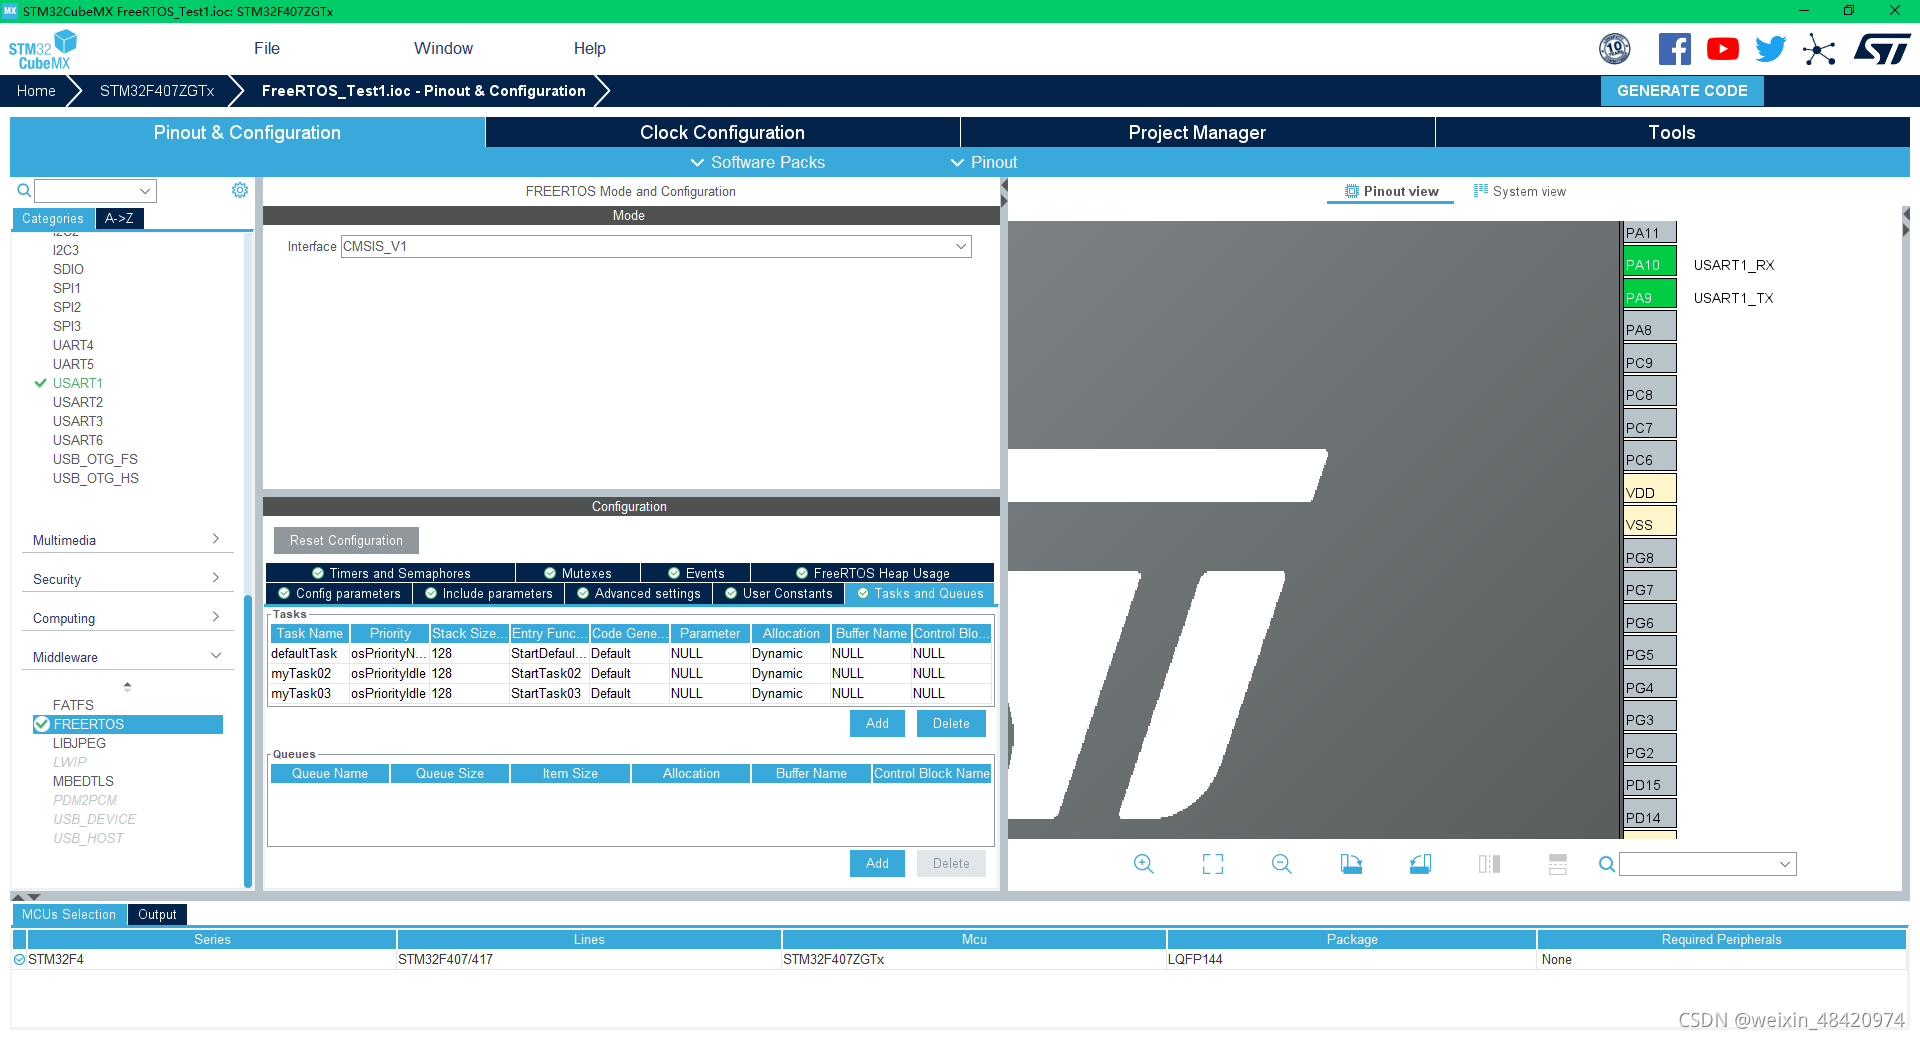The height and width of the screenshot is (1040, 1920).
Task: Add a new task
Action: [877, 723]
